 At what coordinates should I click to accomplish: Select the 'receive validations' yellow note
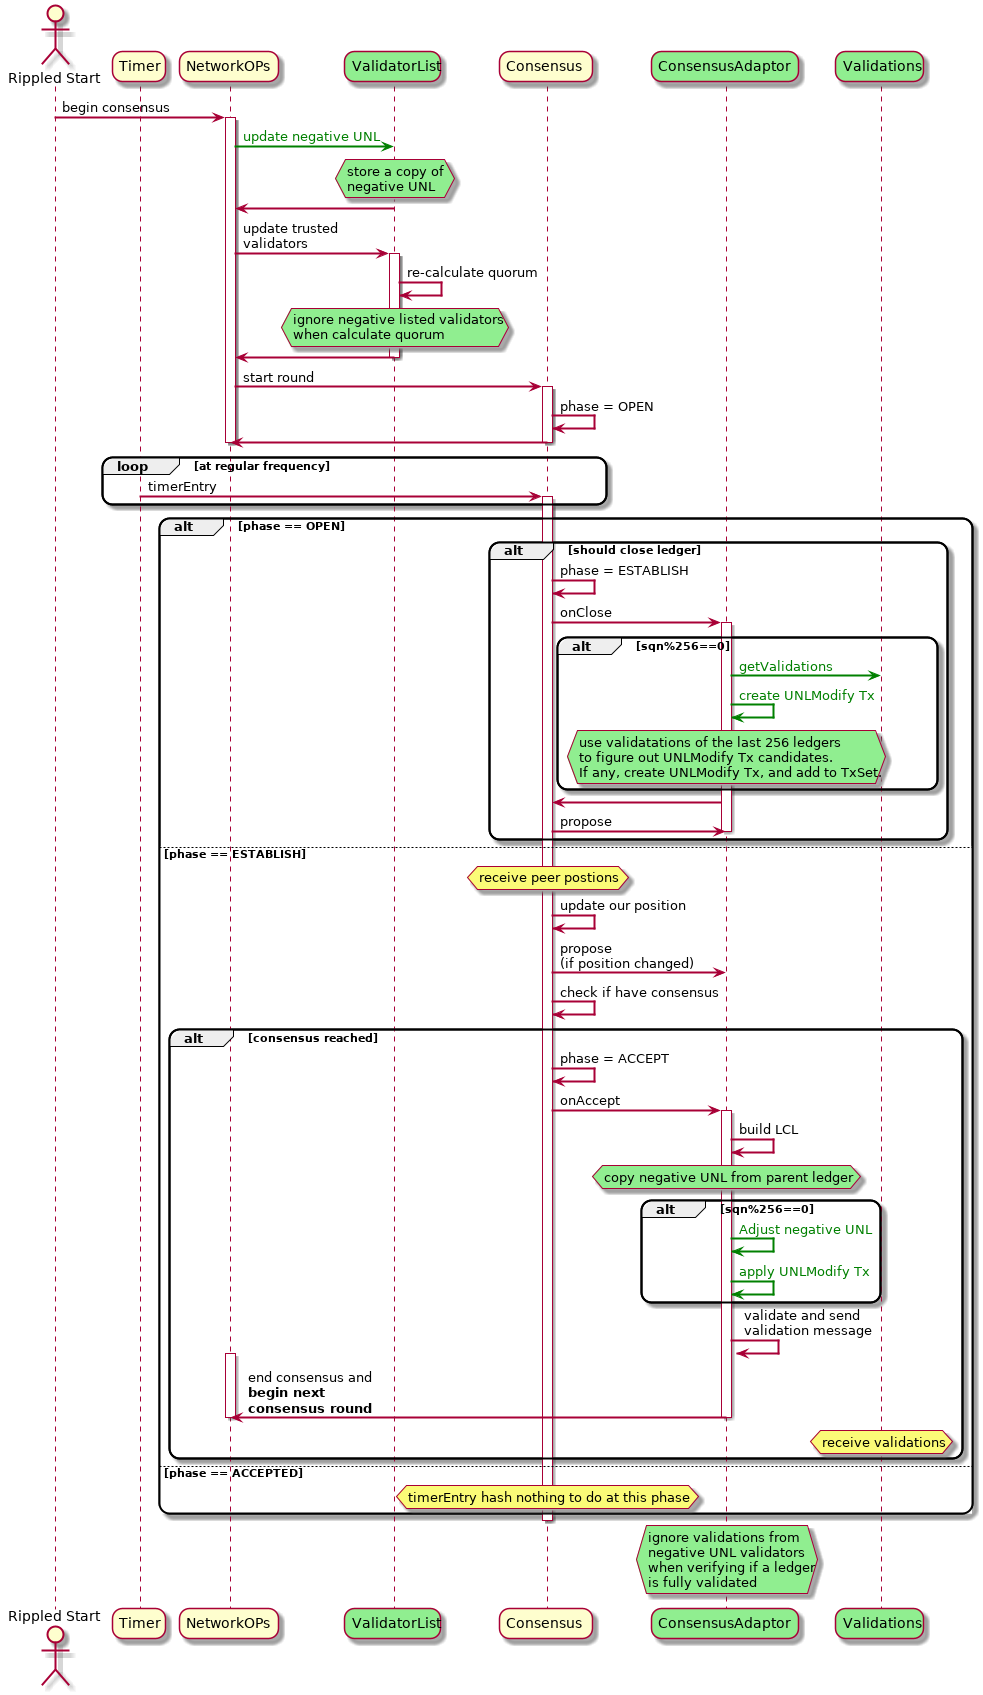pos(882,1442)
